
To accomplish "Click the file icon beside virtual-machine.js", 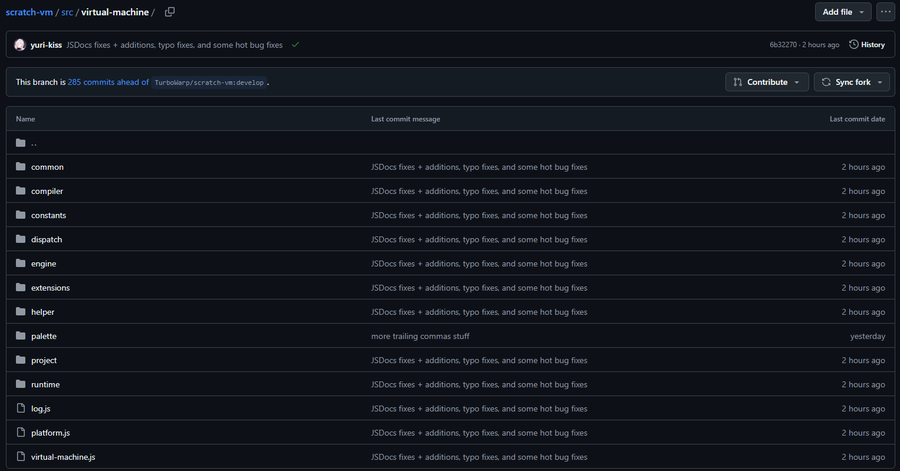I will pos(21,457).
